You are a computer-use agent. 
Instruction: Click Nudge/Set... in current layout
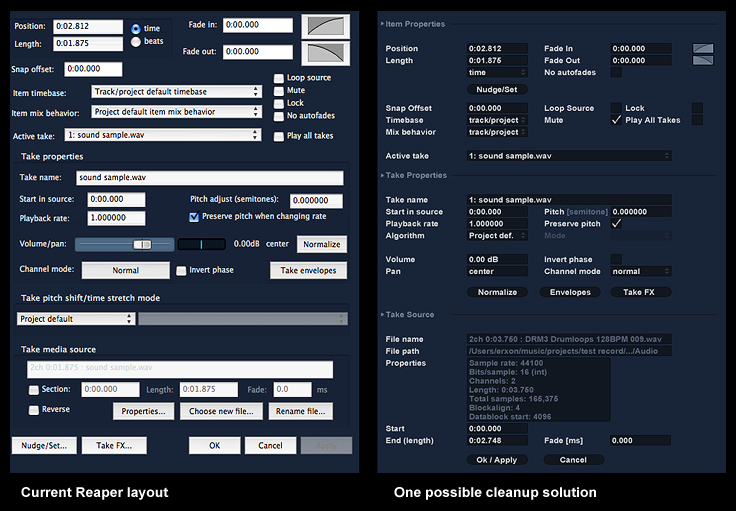point(44,446)
